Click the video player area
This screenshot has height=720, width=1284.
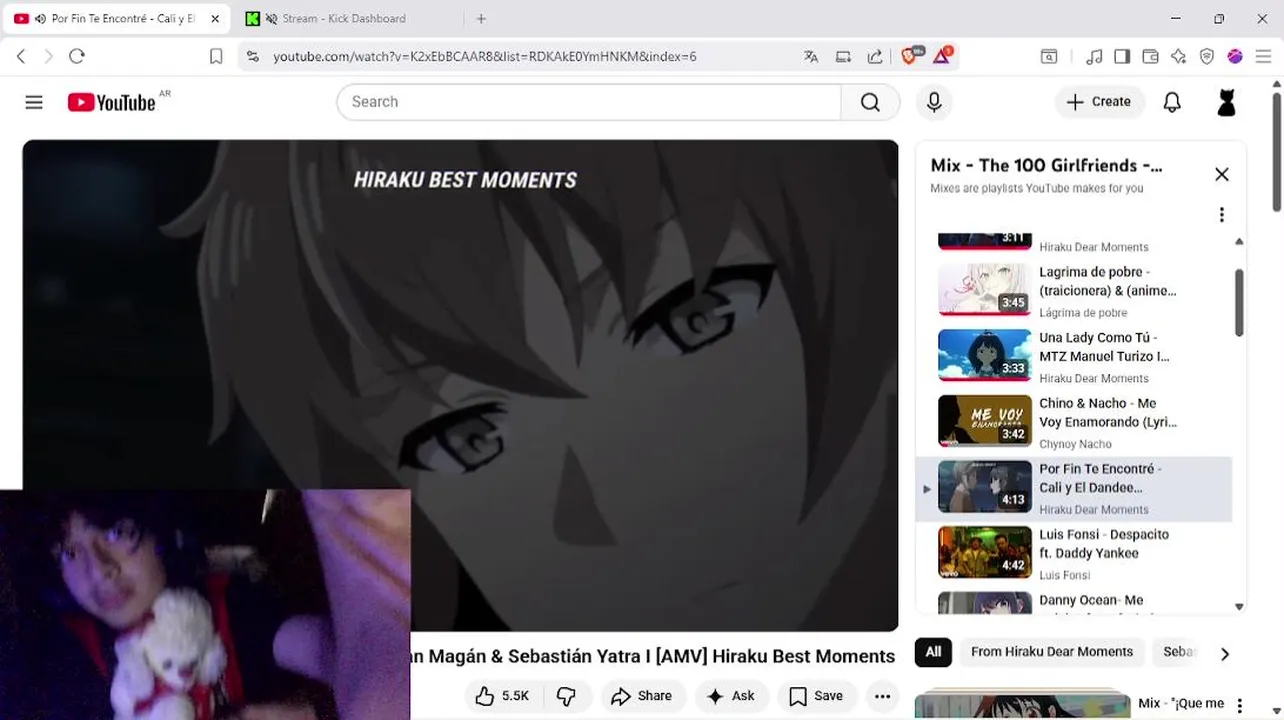click(x=460, y=385)
